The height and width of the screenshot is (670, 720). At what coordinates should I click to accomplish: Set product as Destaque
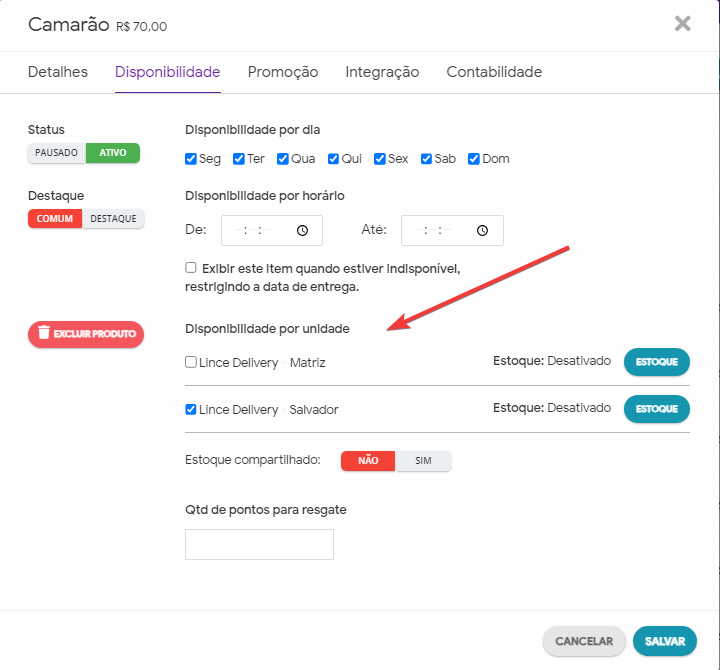(114, 218)
